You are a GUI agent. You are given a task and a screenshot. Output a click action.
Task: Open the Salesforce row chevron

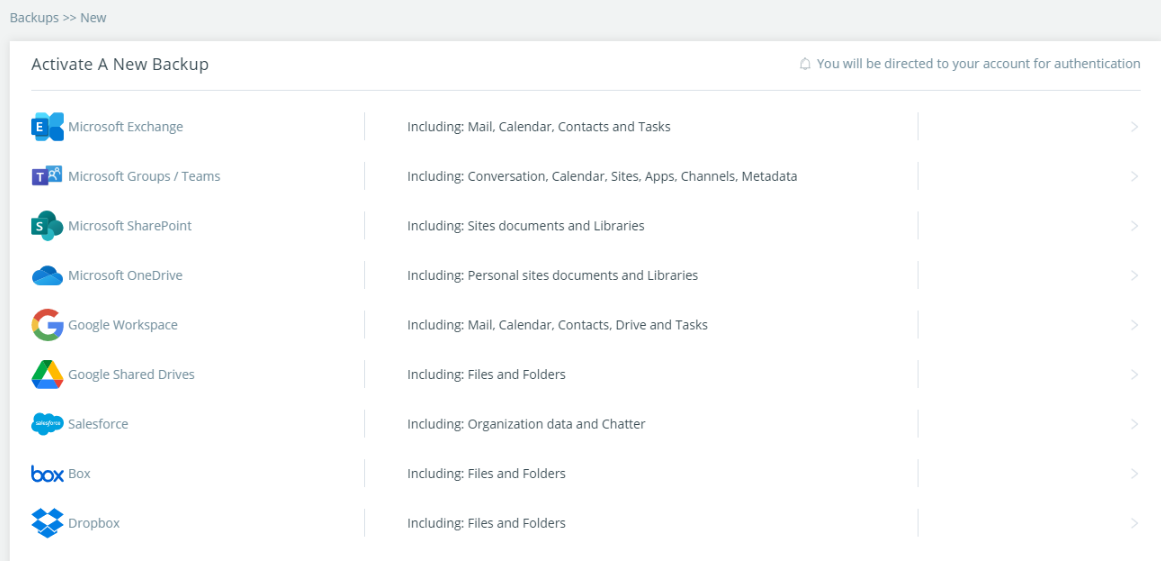[x=1135, y=424]
